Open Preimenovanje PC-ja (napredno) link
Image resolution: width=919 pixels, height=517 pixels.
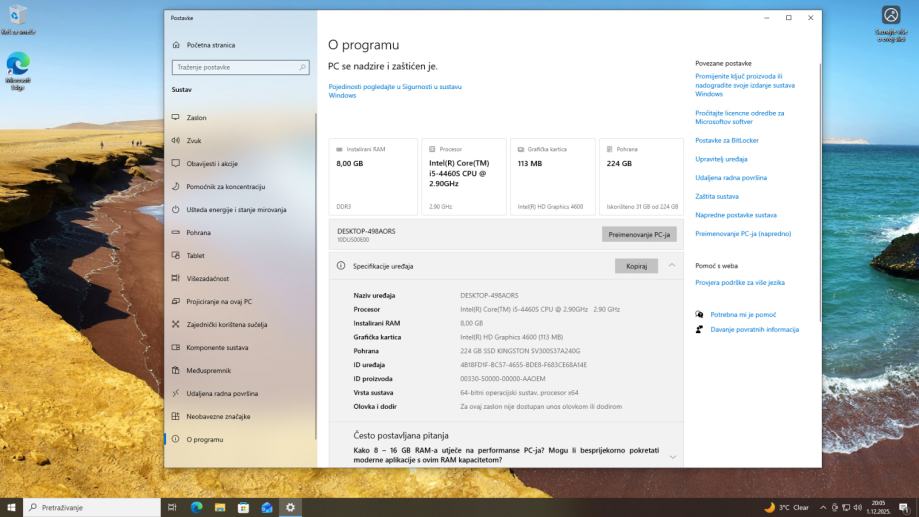coord(743,234)
